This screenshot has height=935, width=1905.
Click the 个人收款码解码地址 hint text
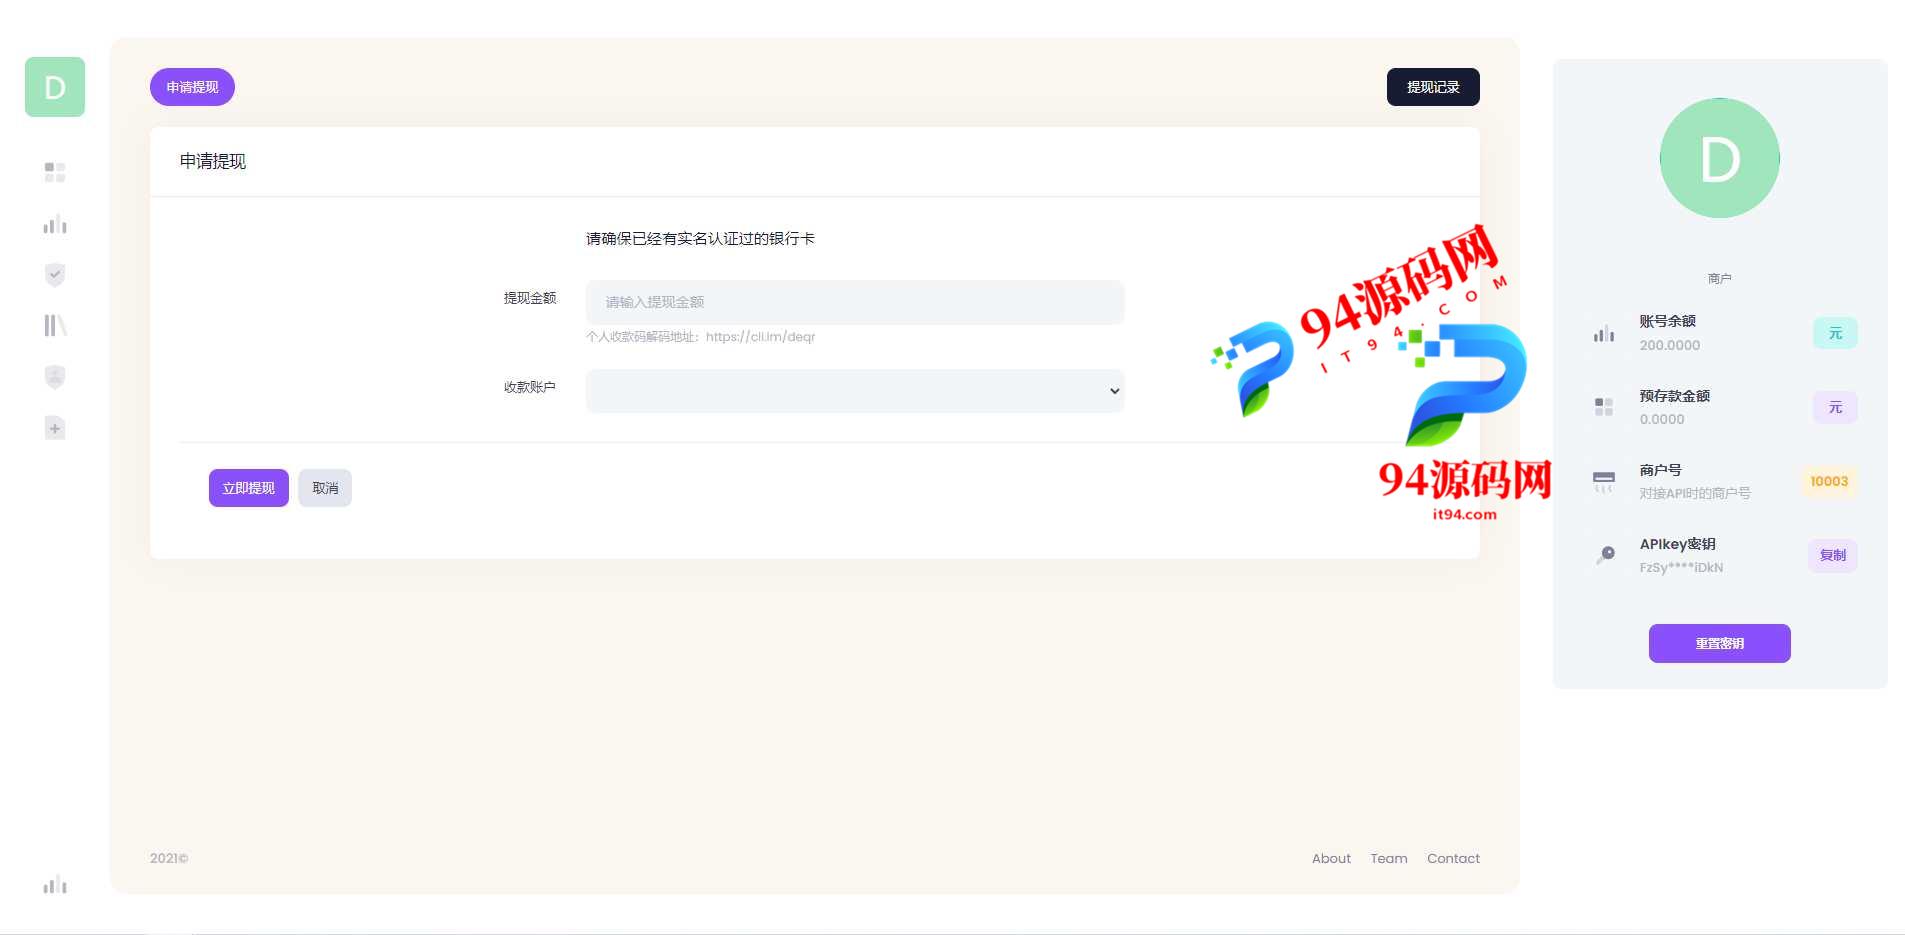[x=701, y=337]
